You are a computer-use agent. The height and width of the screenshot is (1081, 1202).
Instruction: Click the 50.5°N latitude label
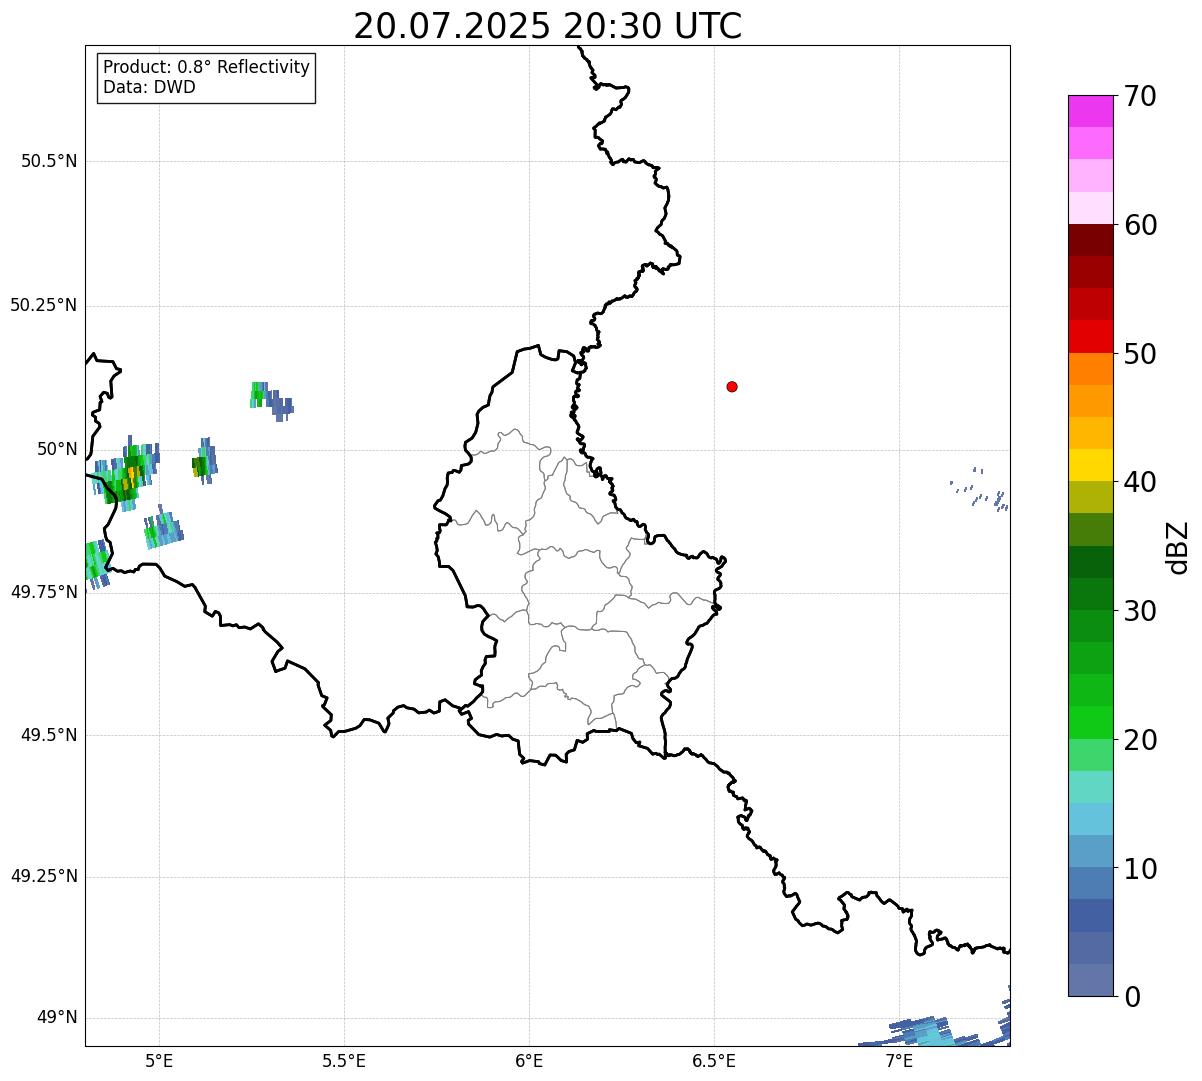49,161
